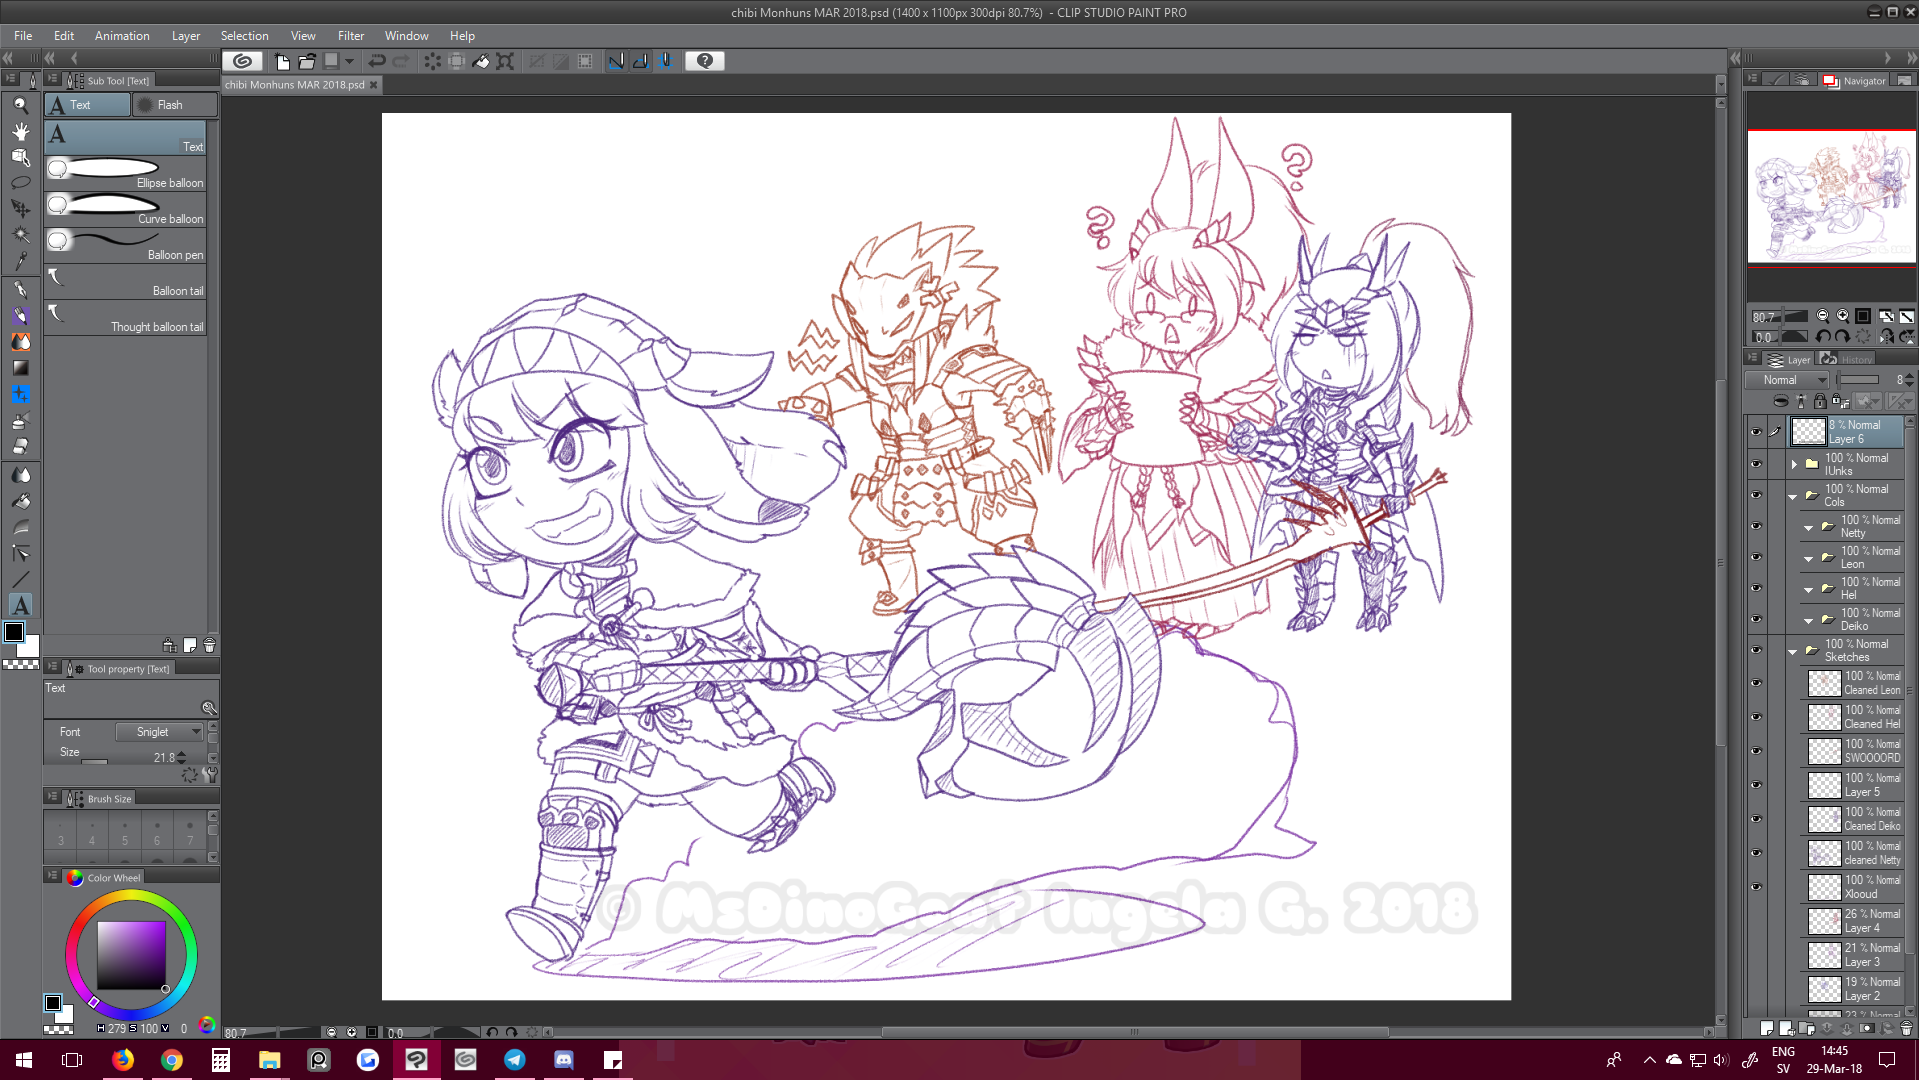Hide the IUnks folder visibility
The width and height of the screenshot is (1919, 1080).
coord(1756,464)
